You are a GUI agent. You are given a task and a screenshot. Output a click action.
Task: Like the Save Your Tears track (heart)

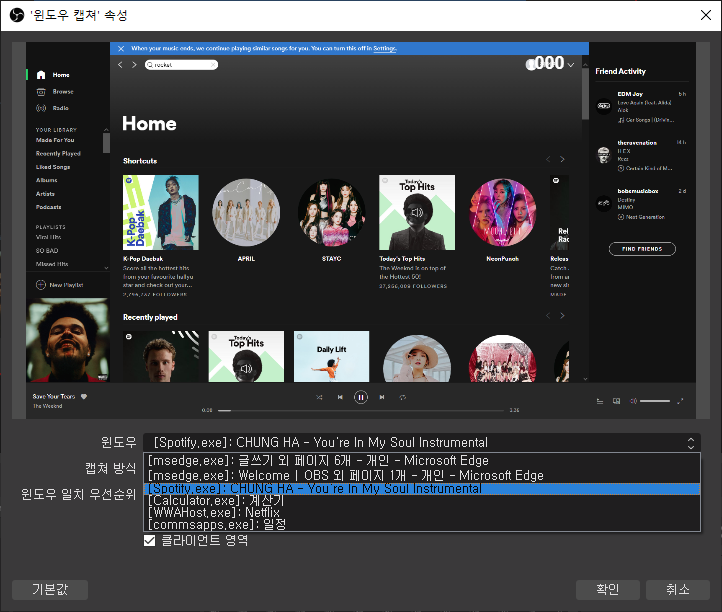[x=84, y=396]
